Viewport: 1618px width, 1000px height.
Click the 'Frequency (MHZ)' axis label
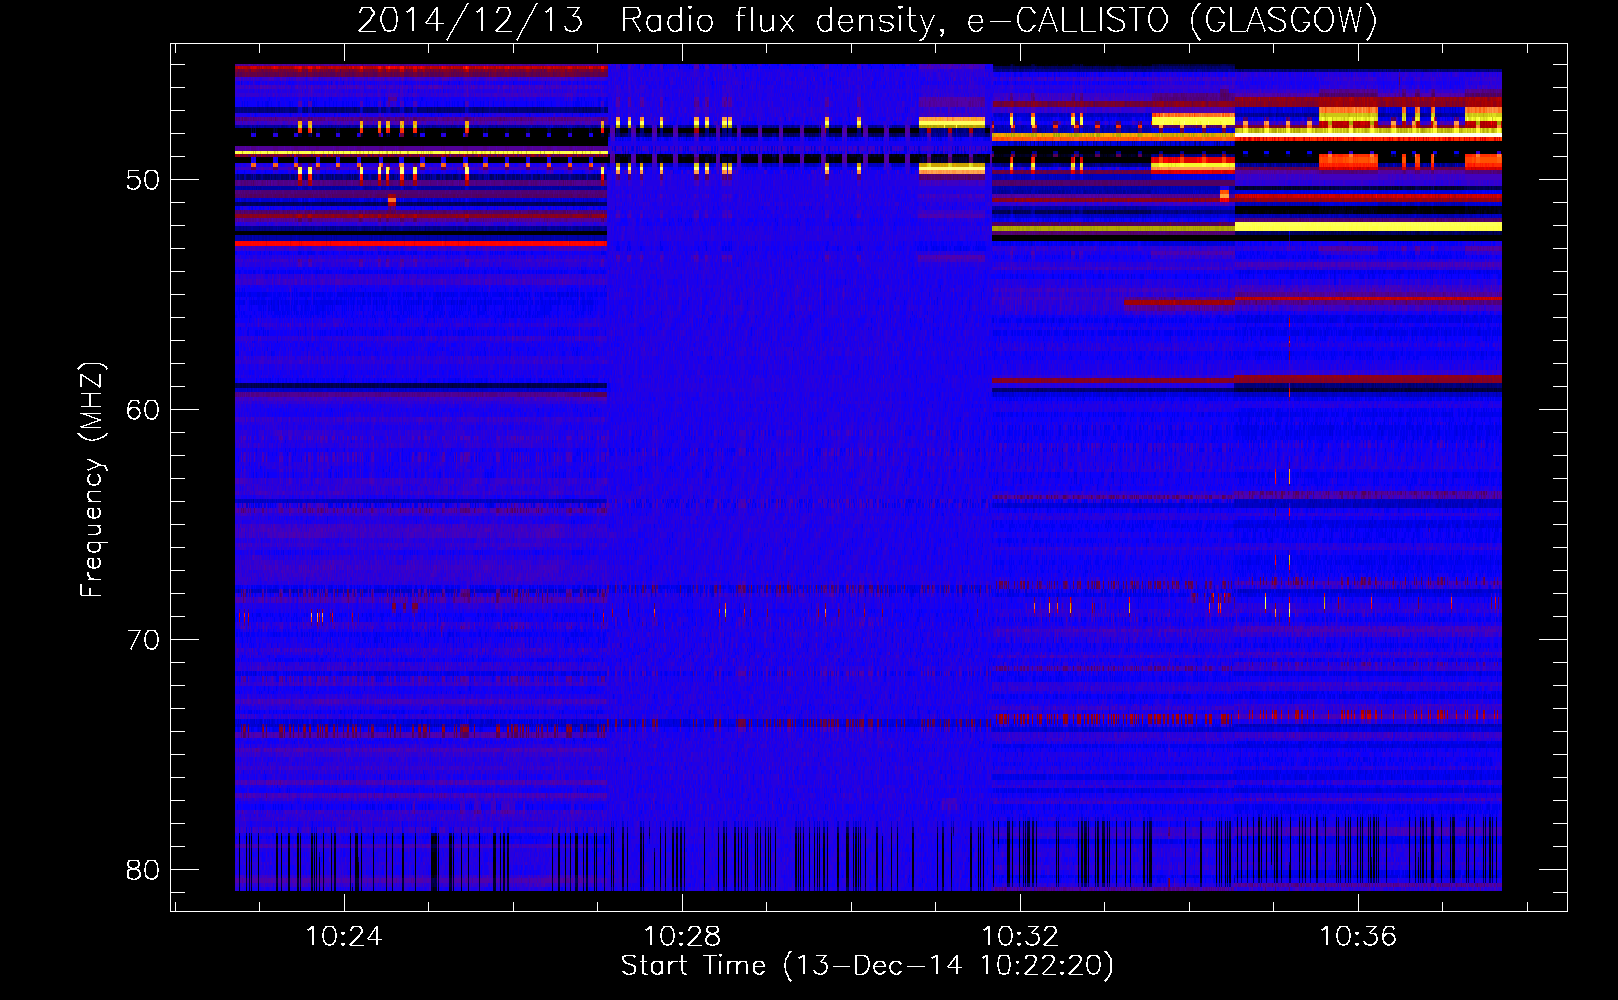point(92,480)
